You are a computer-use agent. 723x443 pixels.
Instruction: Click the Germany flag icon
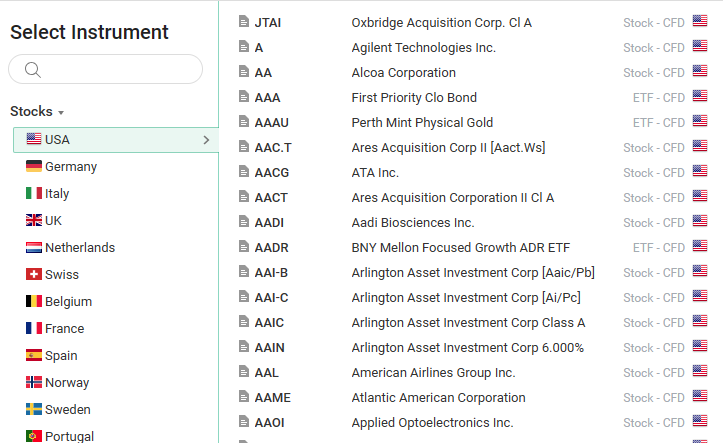(x=34, y=166)
